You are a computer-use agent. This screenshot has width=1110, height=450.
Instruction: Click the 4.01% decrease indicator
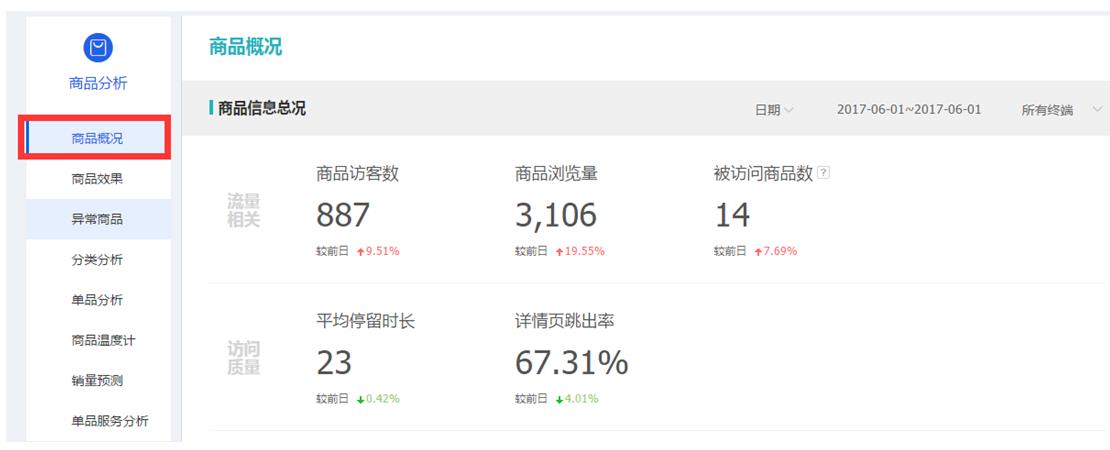[577, 399]
